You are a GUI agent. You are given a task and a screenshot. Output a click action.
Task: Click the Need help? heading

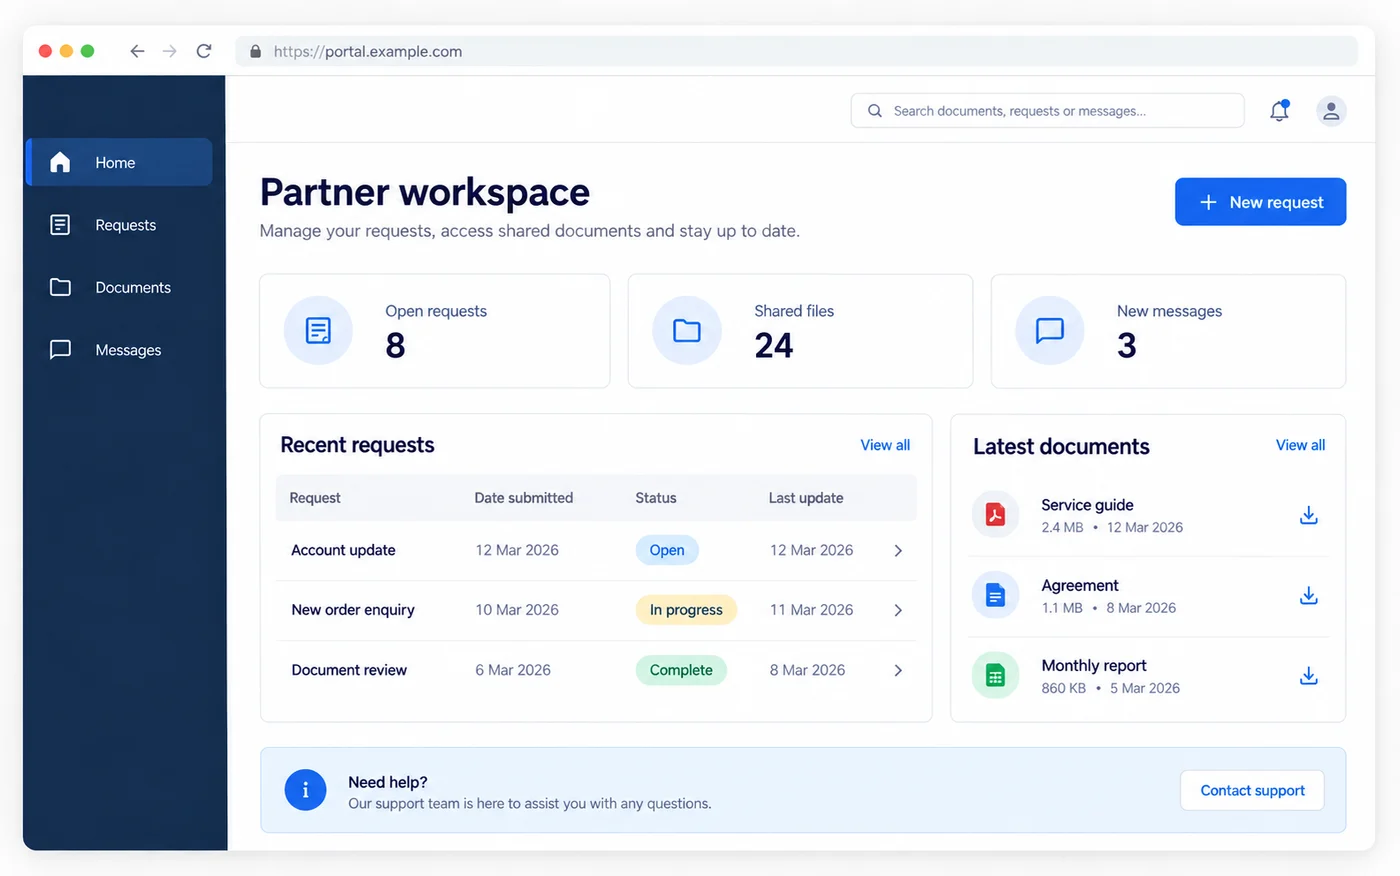(x=388, y=782)
